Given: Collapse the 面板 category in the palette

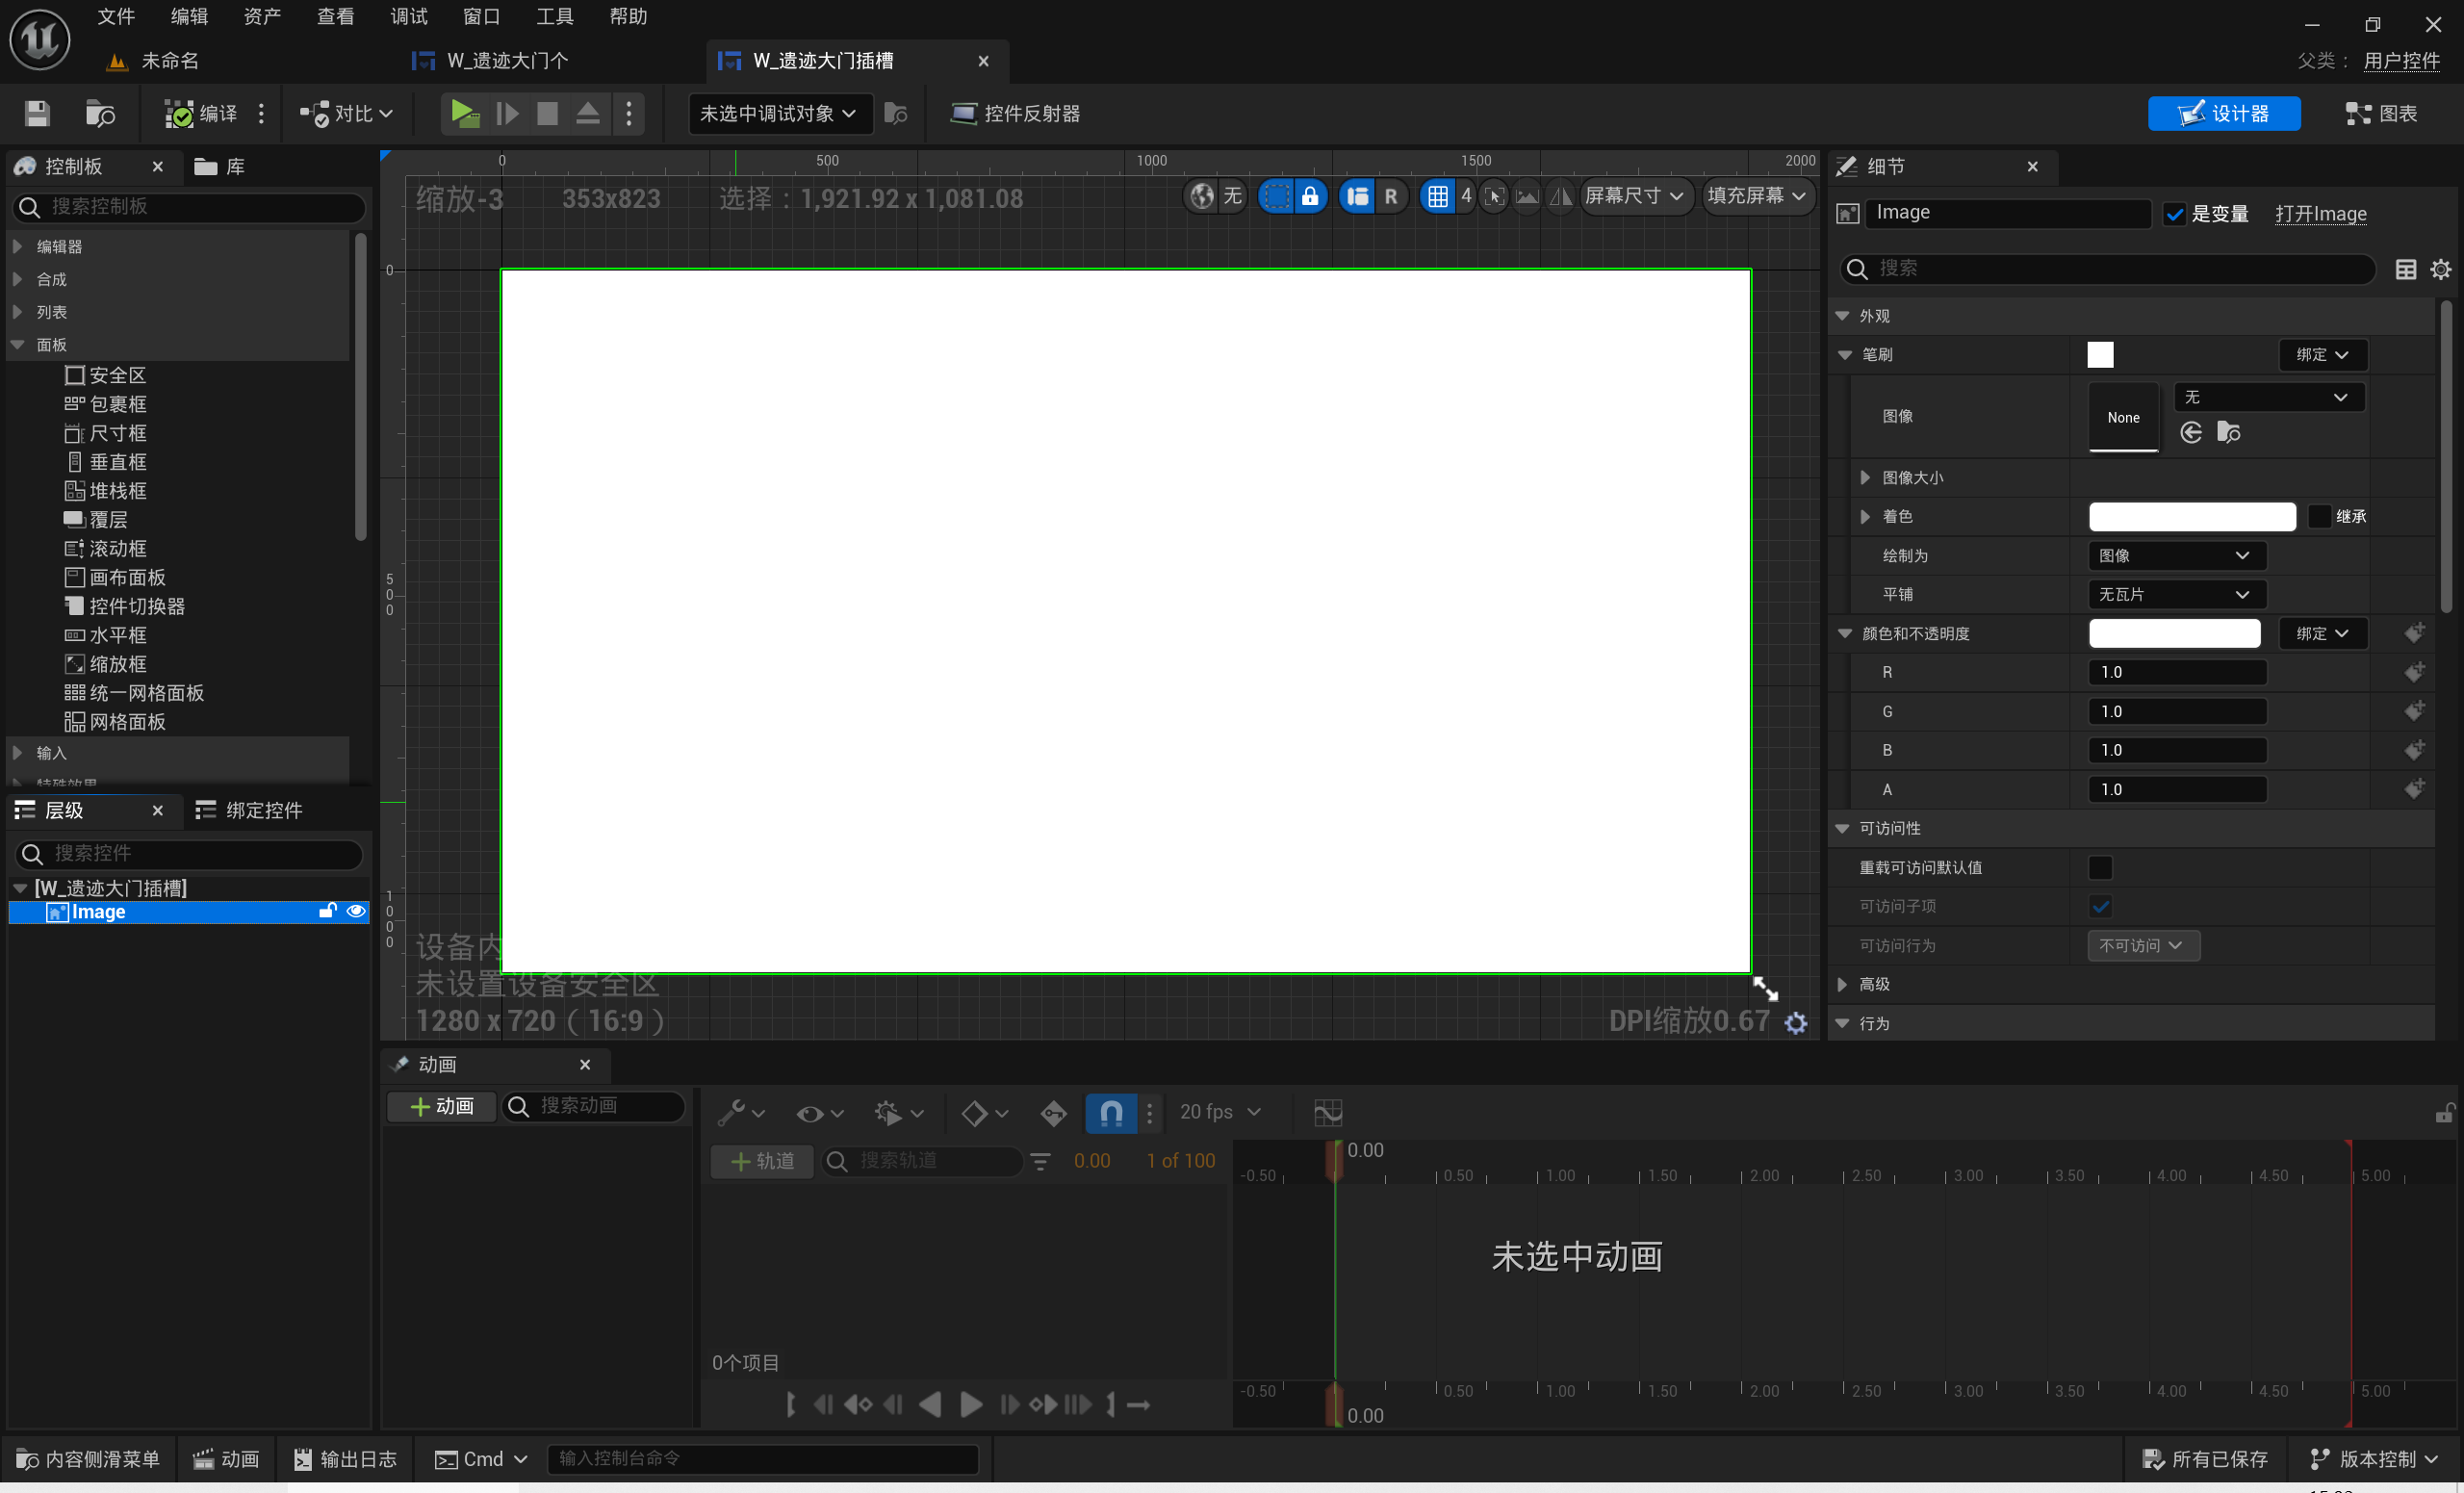Looking at the screenshot, I should click(x=17, y=345).
